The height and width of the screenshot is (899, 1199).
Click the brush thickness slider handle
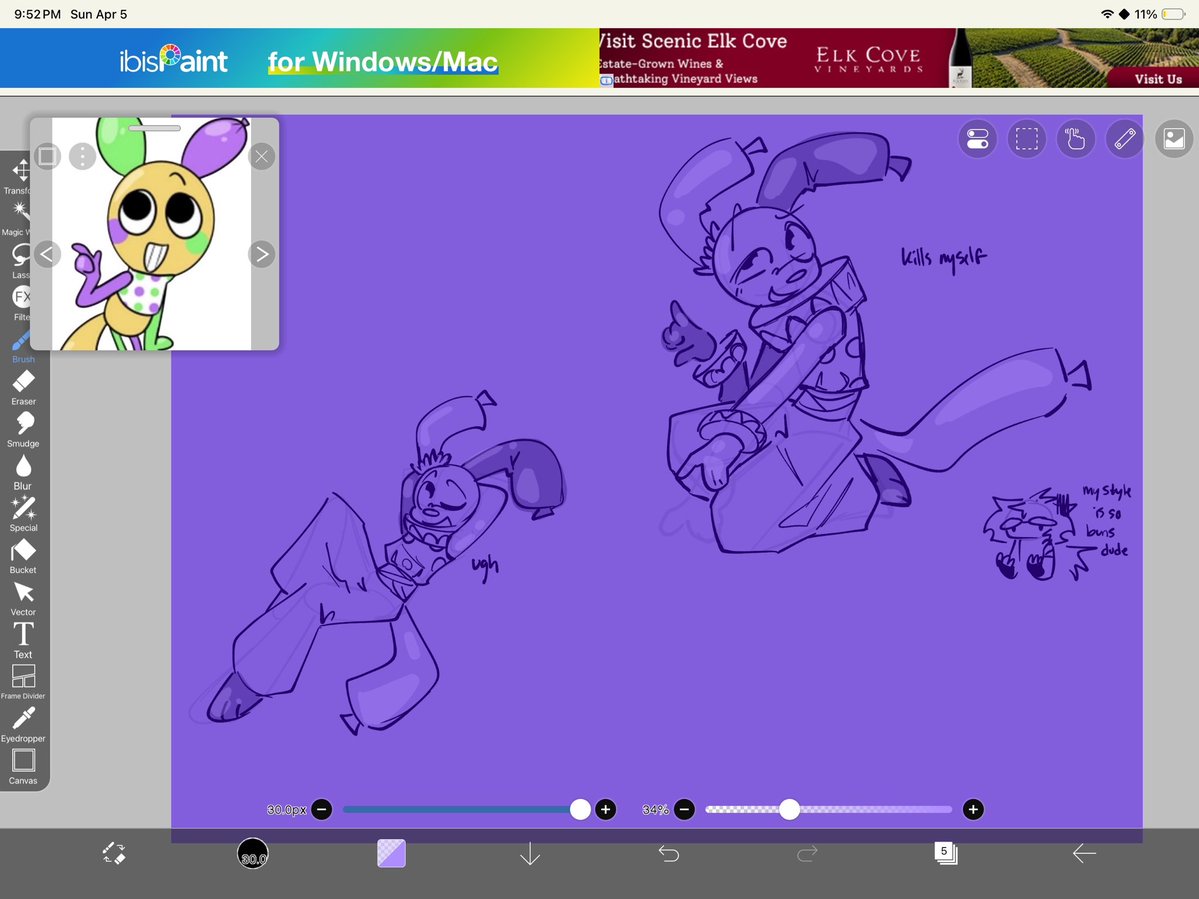tap(580, 809)
